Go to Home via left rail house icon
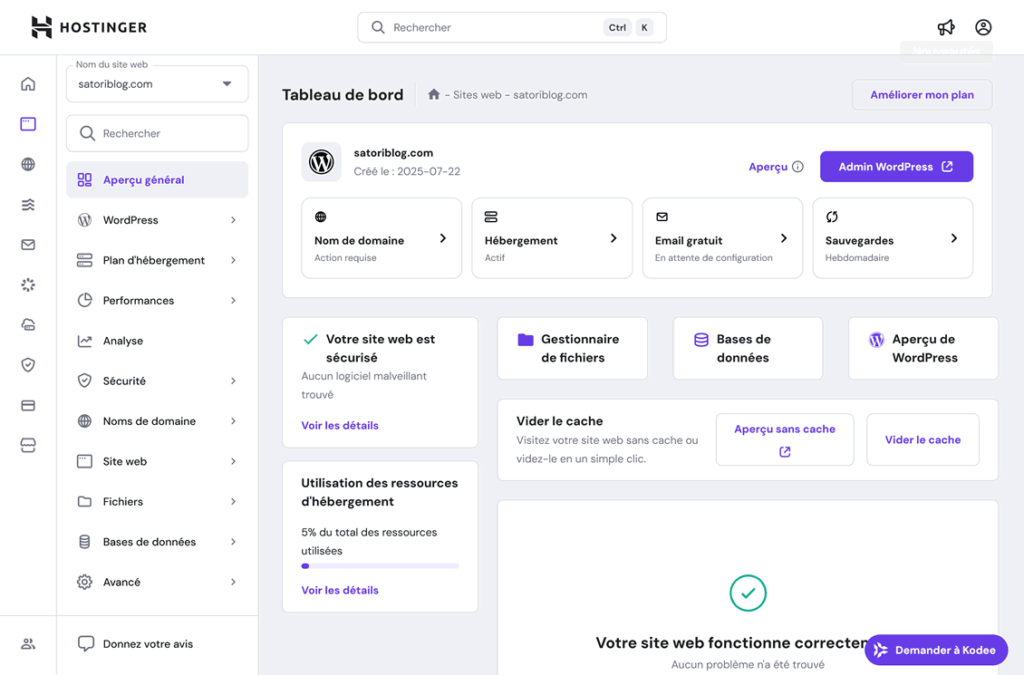 tap(28, 84)
